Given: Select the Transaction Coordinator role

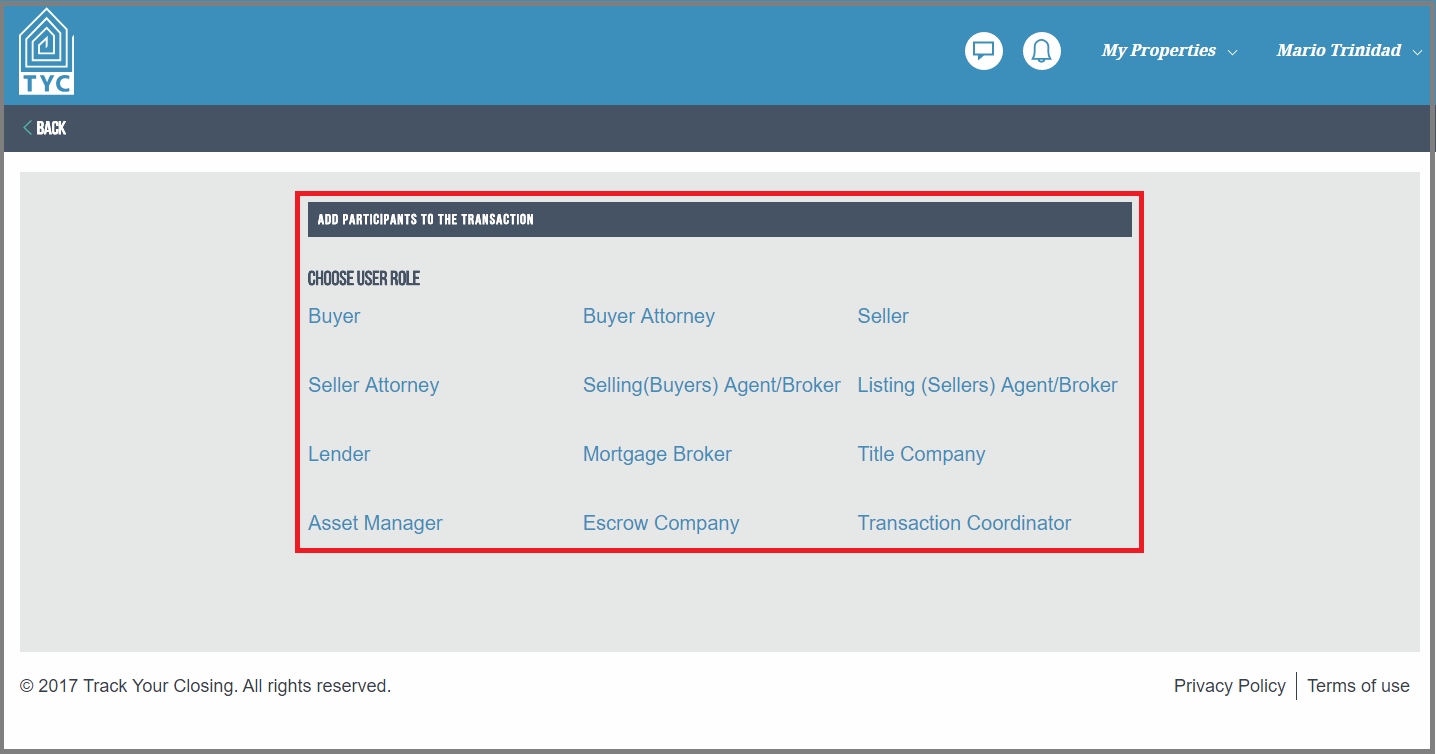Looking at the screenshot, I should [x=964, y=523].
